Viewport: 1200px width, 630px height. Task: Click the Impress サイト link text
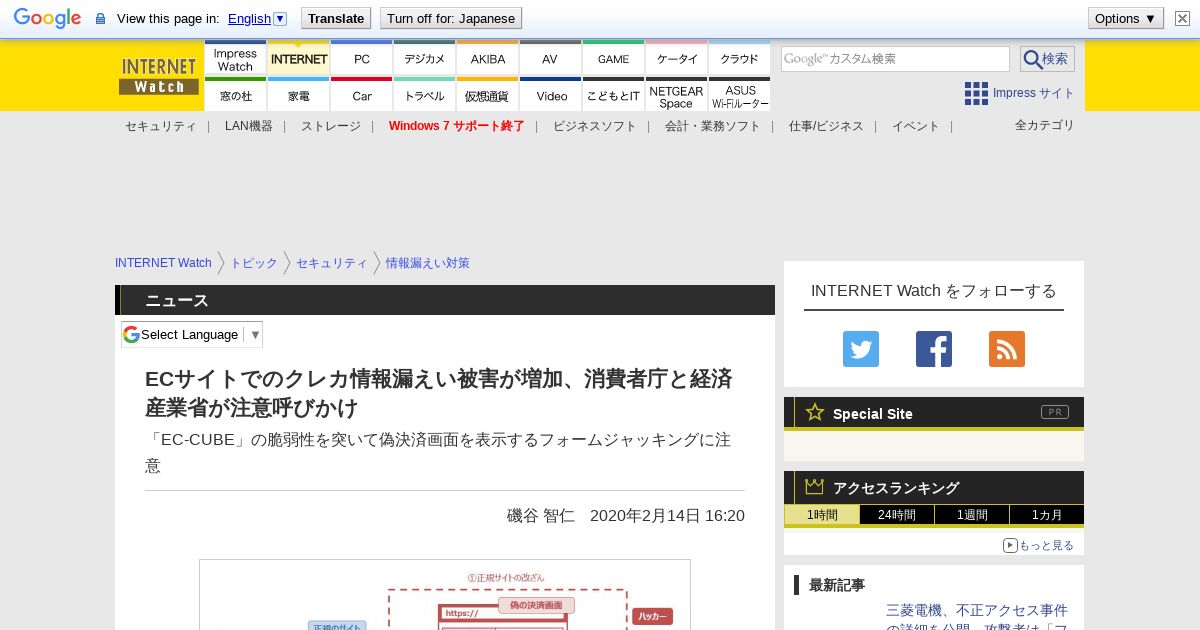point(1034,93)
